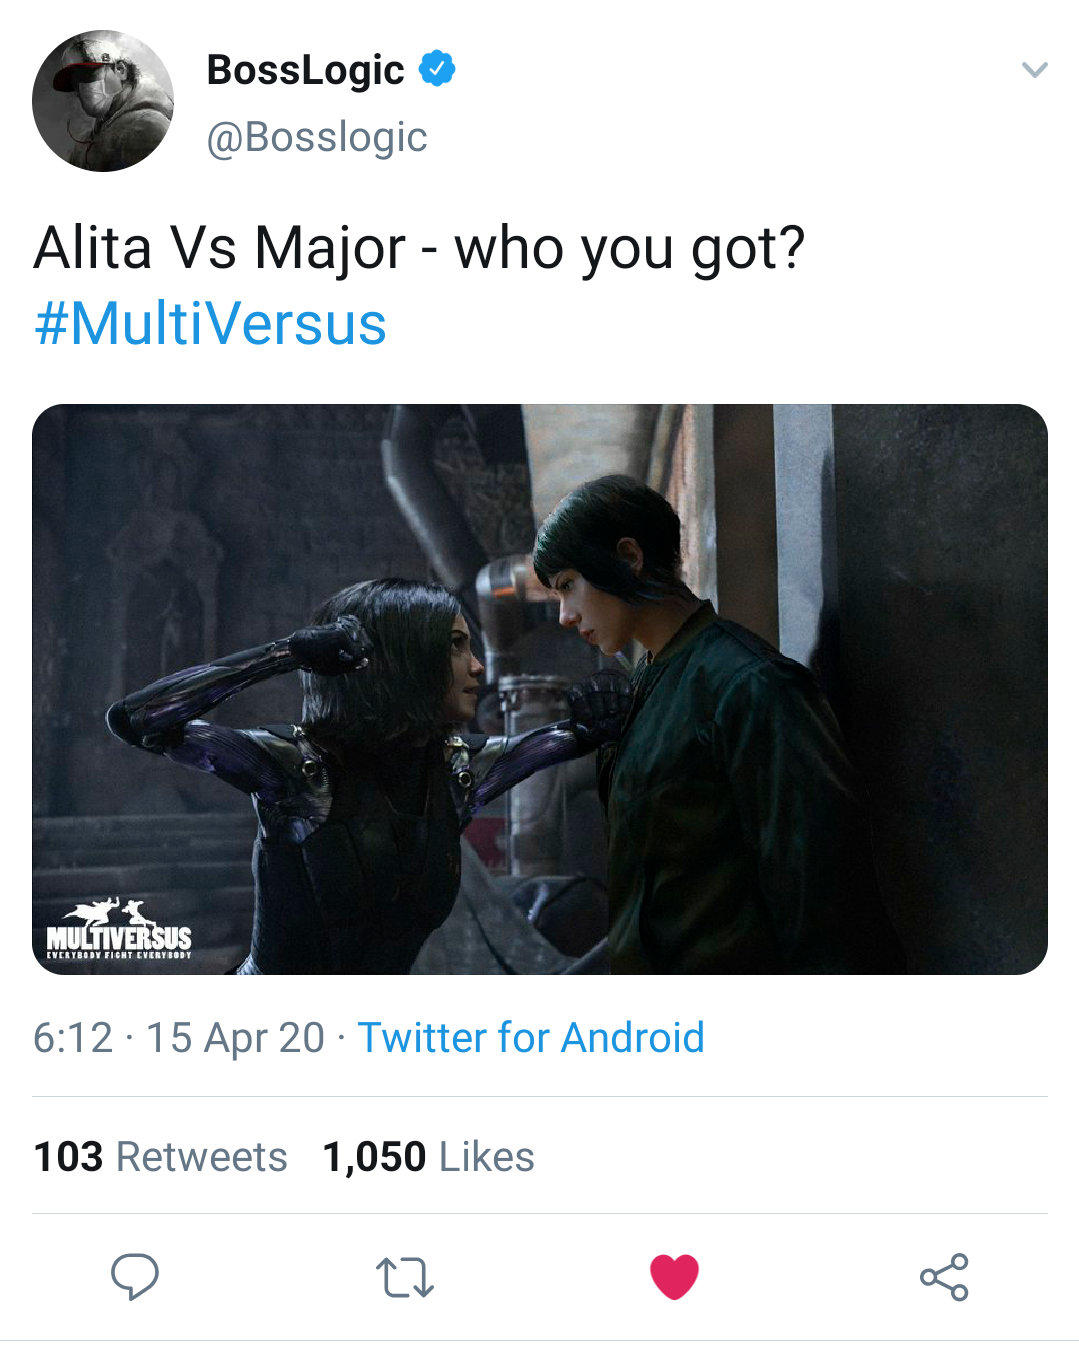
Task: Open the BossLogic display name
Action: (x=305, y=69)
